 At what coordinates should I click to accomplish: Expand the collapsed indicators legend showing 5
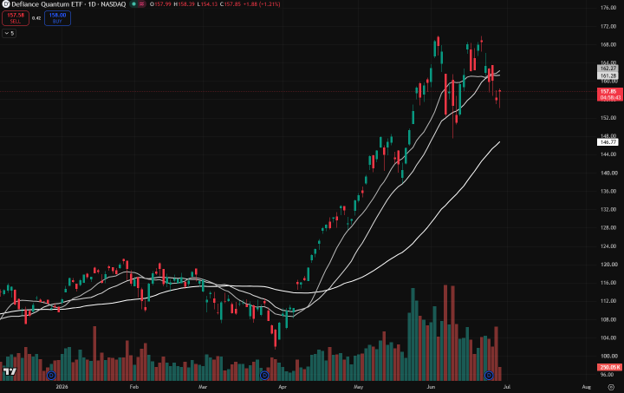(x=9, y=33)
